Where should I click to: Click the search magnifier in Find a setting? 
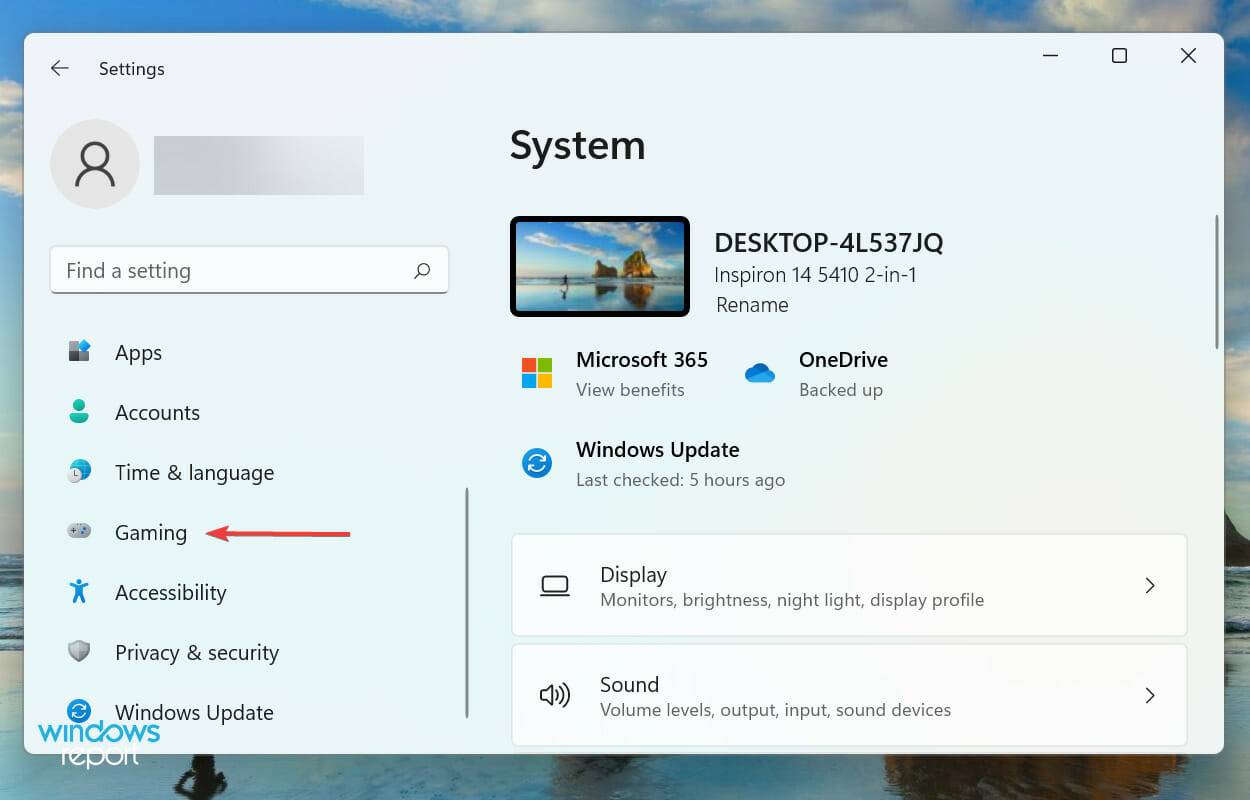coord(423,270)
